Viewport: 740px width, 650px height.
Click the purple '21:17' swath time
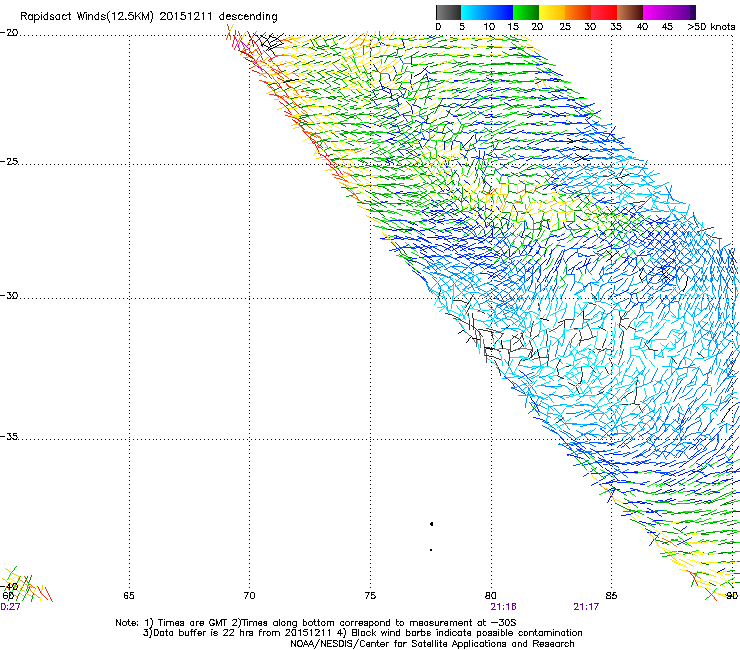(586, 607)
